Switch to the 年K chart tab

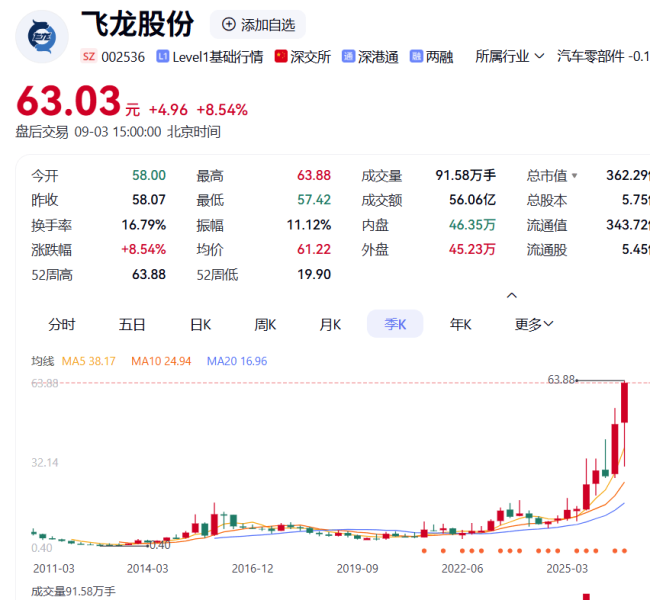tap(461, 324)
